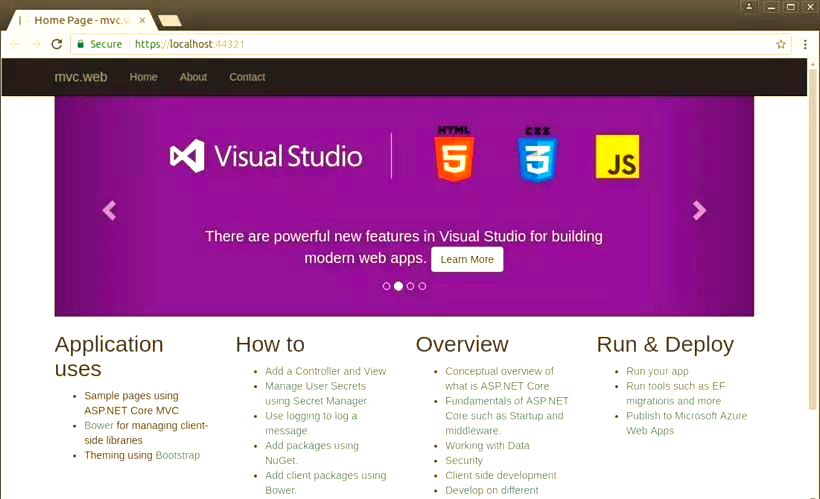Bookmark this page with the star icon
Viewport: 820px width, 499px height.
click(781, 44)
